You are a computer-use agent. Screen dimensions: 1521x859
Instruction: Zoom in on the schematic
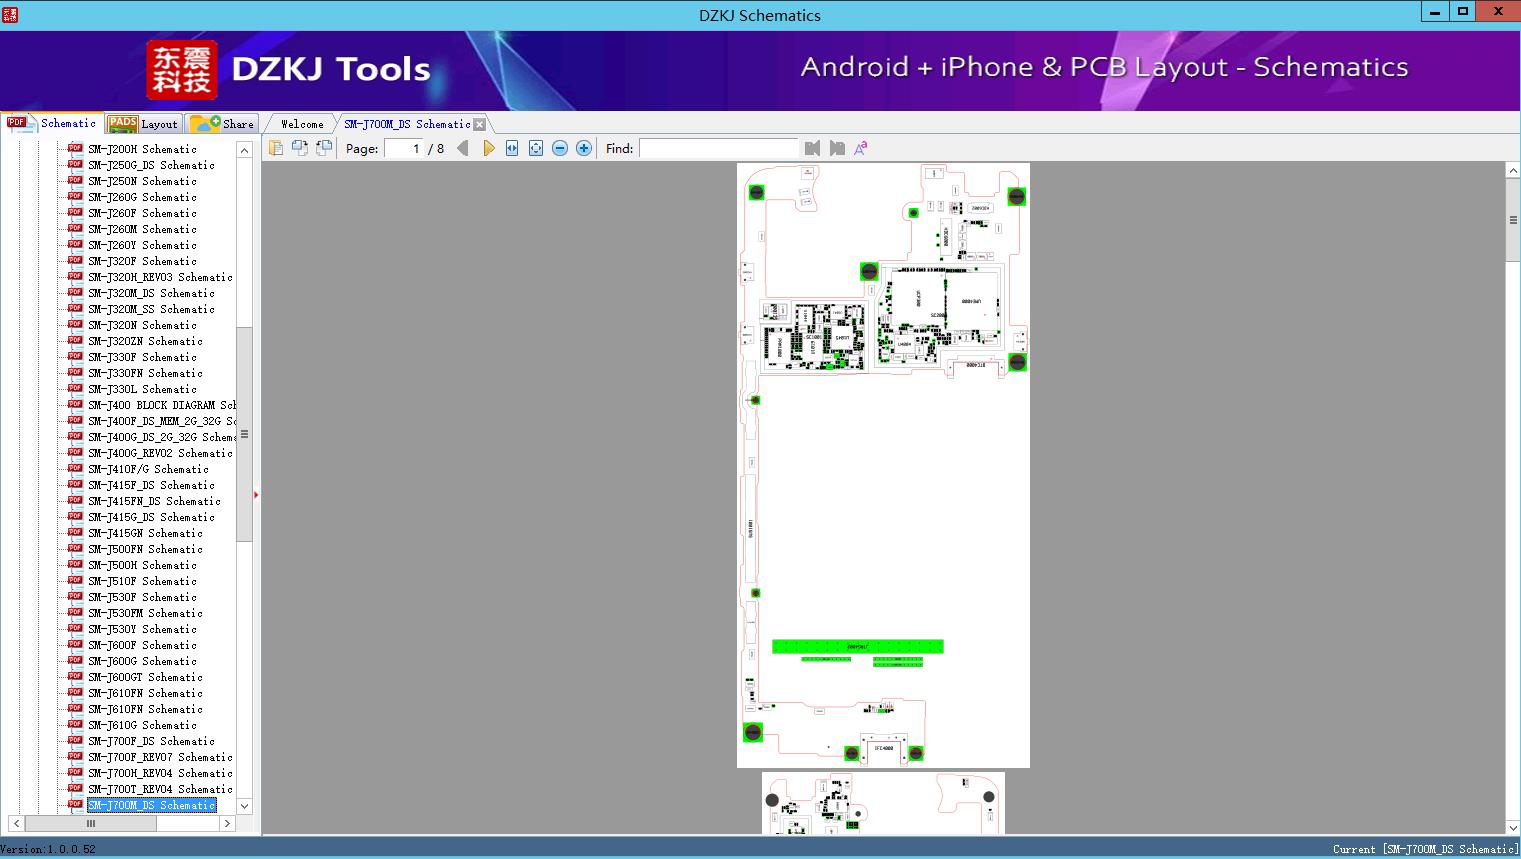pos(584,148)
